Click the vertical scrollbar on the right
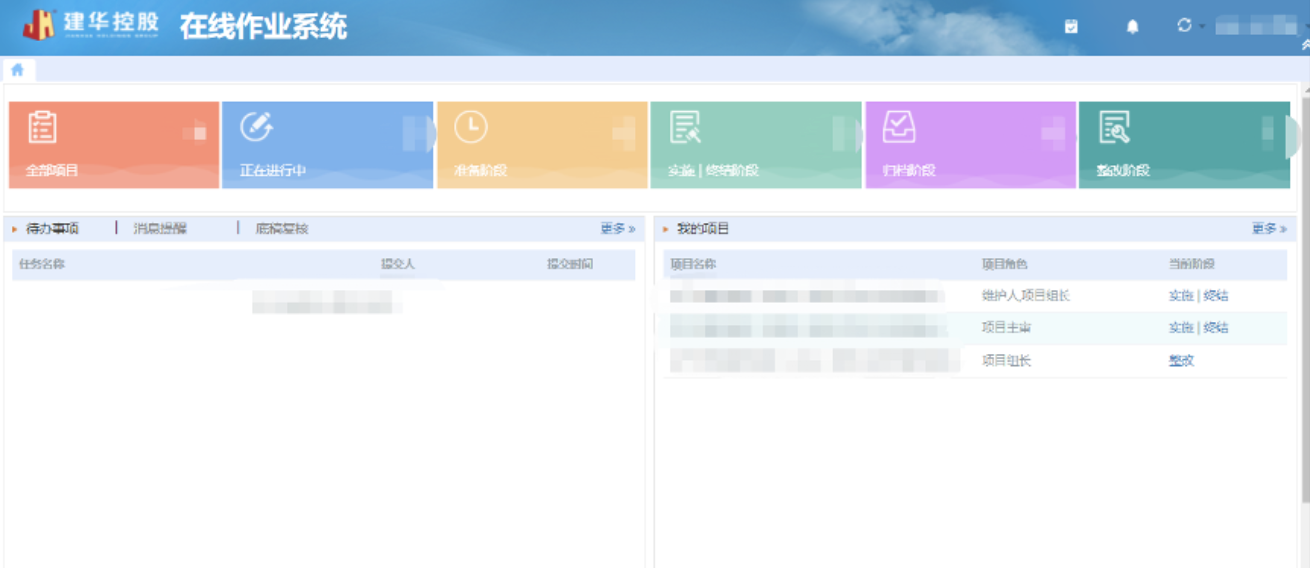The height and width of the screenshot is (568, 1310). click(x=1304, y=300)
